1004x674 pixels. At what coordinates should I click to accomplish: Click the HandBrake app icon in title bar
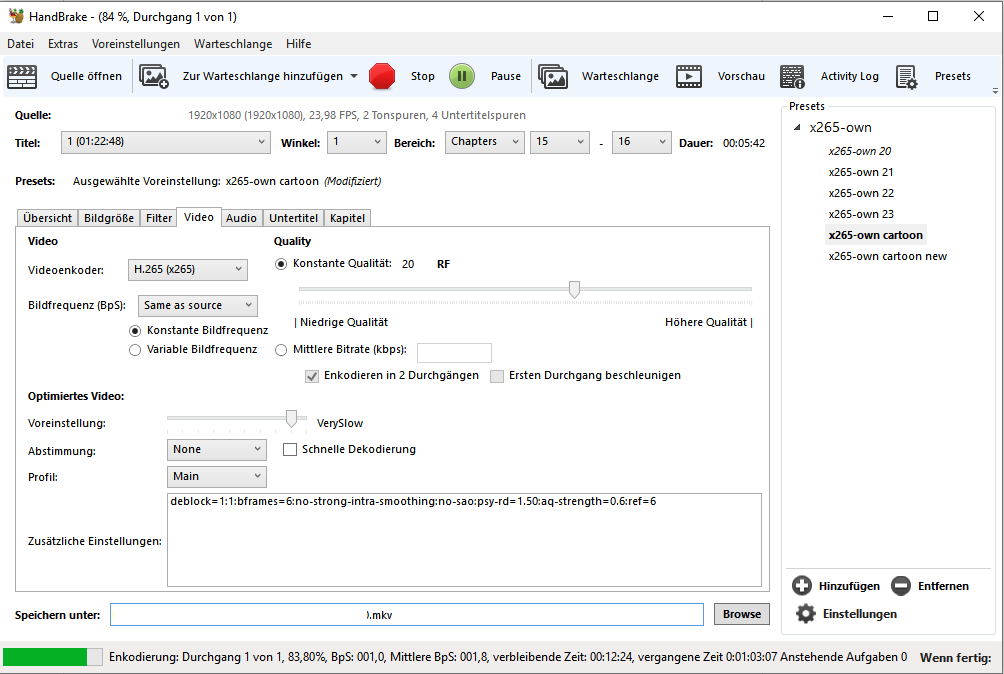(16, 16)
